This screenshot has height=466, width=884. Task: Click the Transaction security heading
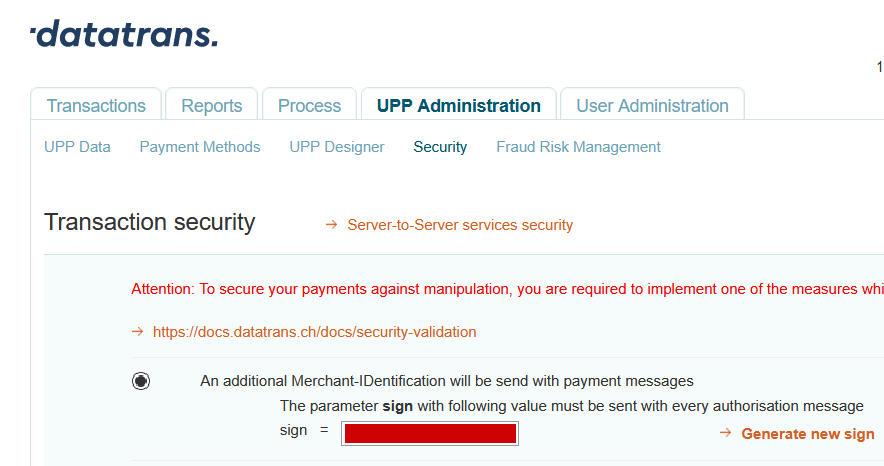click(149, 222)
